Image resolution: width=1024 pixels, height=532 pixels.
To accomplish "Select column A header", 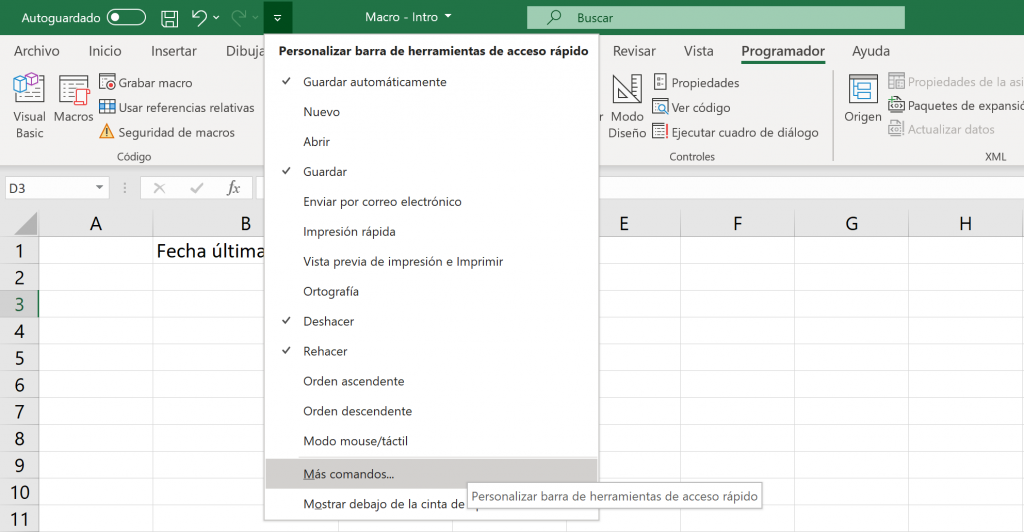I will [x=96, y=224].
